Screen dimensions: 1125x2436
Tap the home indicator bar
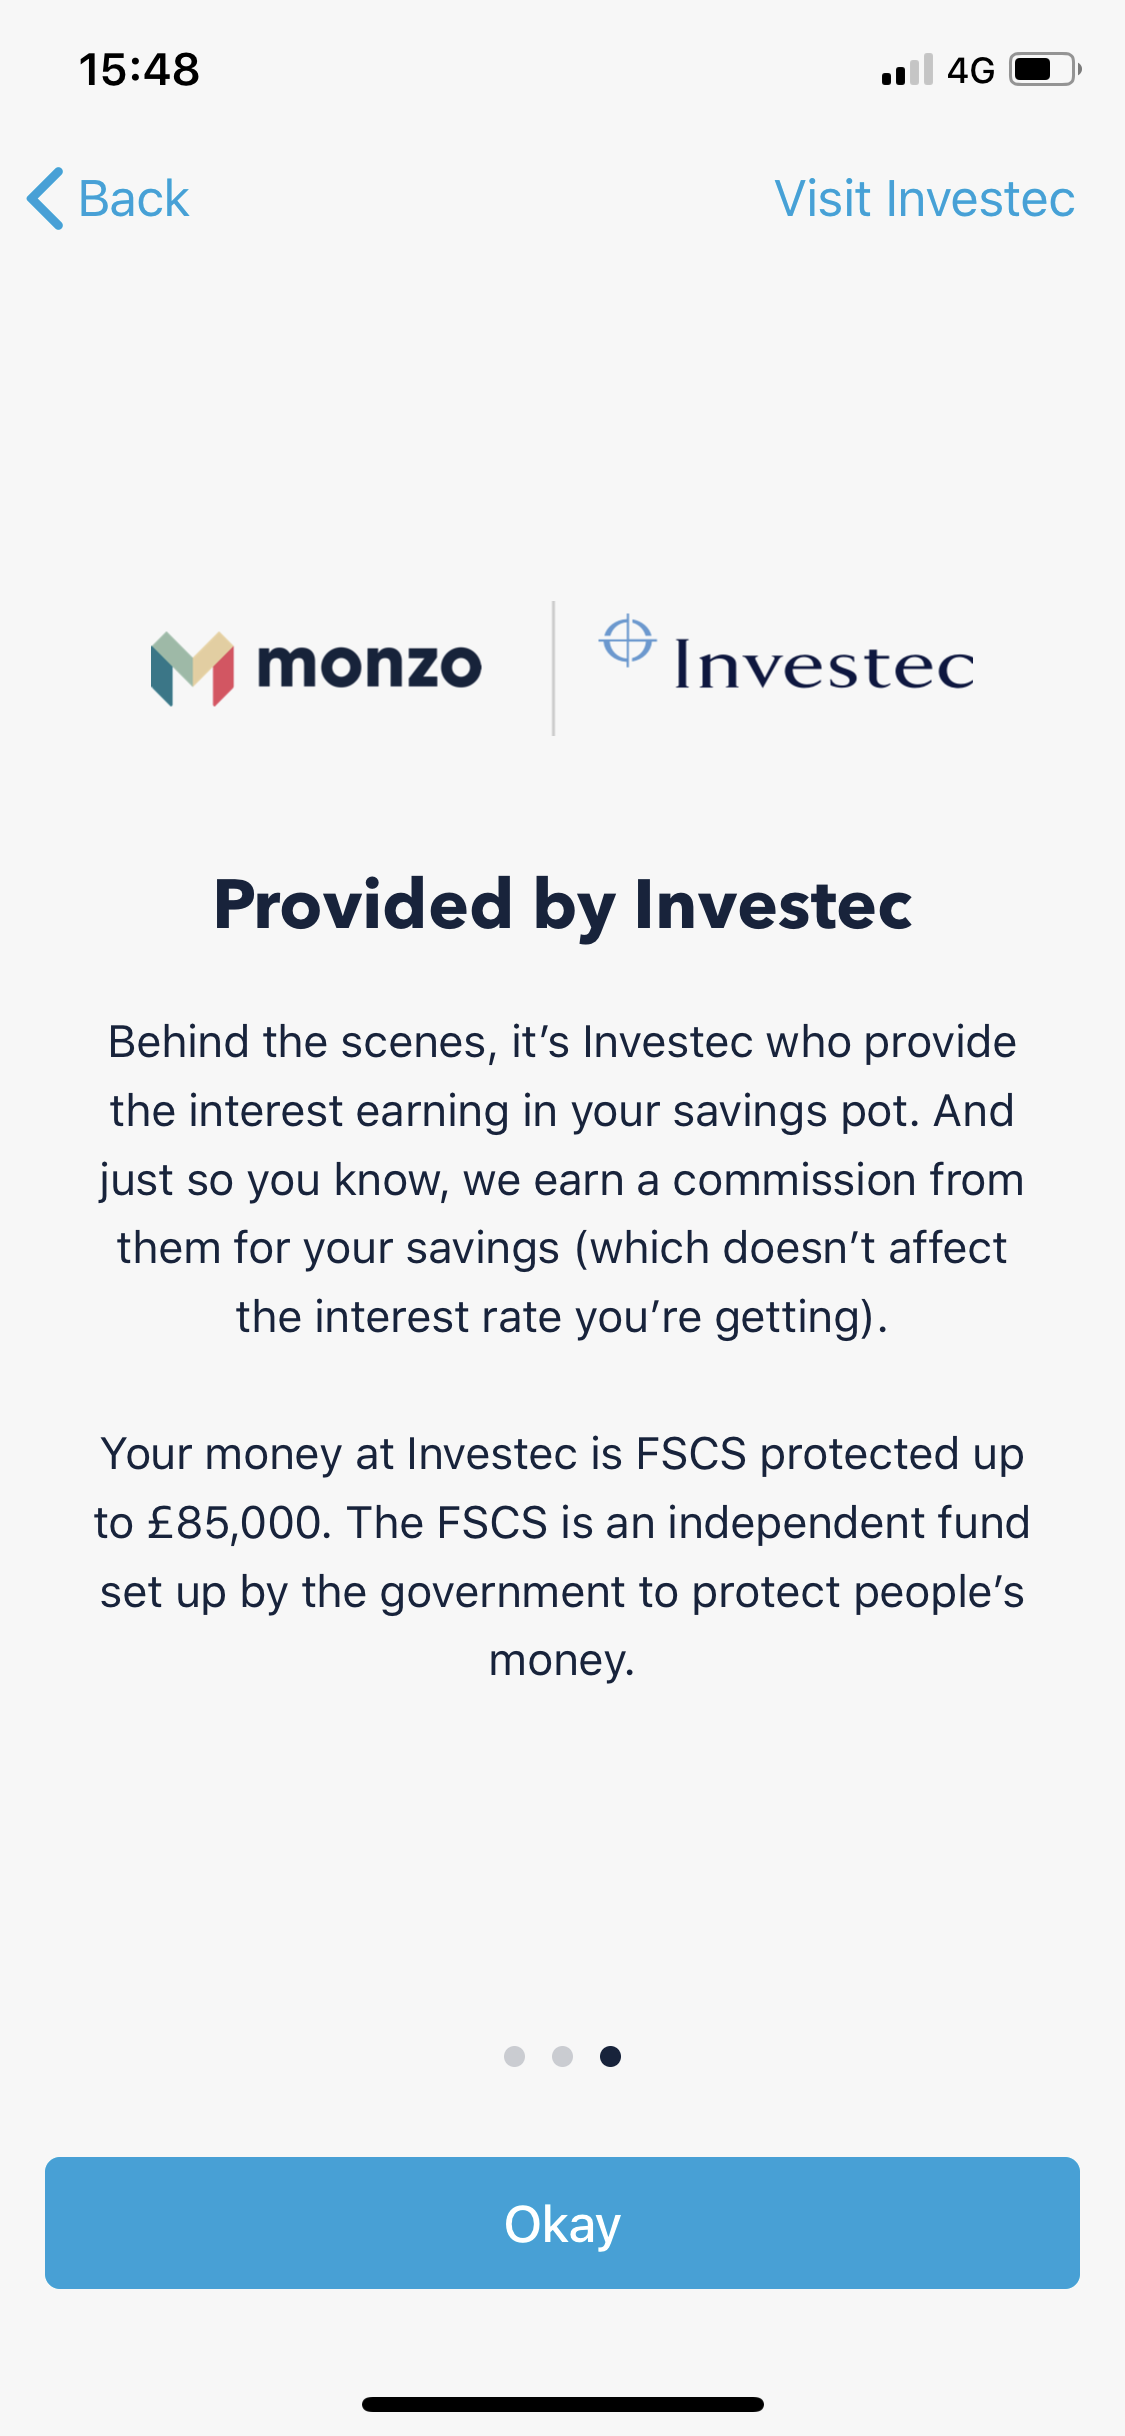tap(562, 2404)
